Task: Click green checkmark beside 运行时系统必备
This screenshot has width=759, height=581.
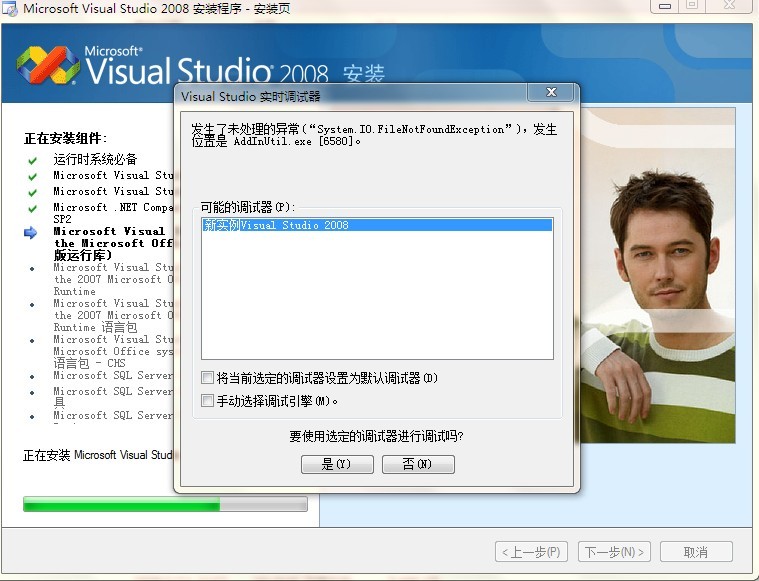Action: click(x=32, y=161)
